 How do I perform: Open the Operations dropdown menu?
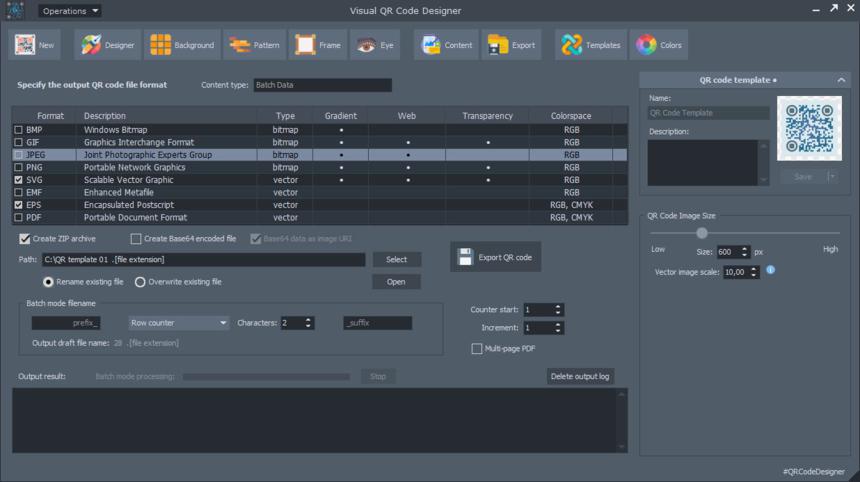point(70,11)
